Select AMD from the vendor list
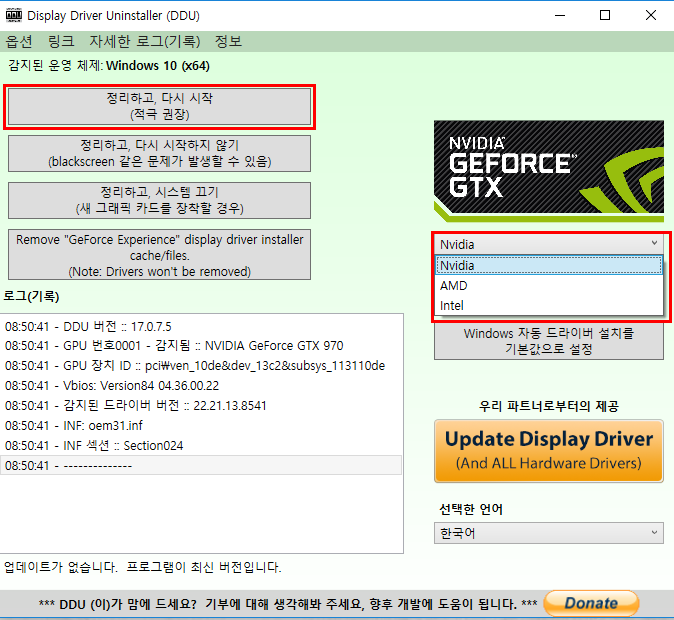Viewport: 674px width, 620px height. click(549, 285)
